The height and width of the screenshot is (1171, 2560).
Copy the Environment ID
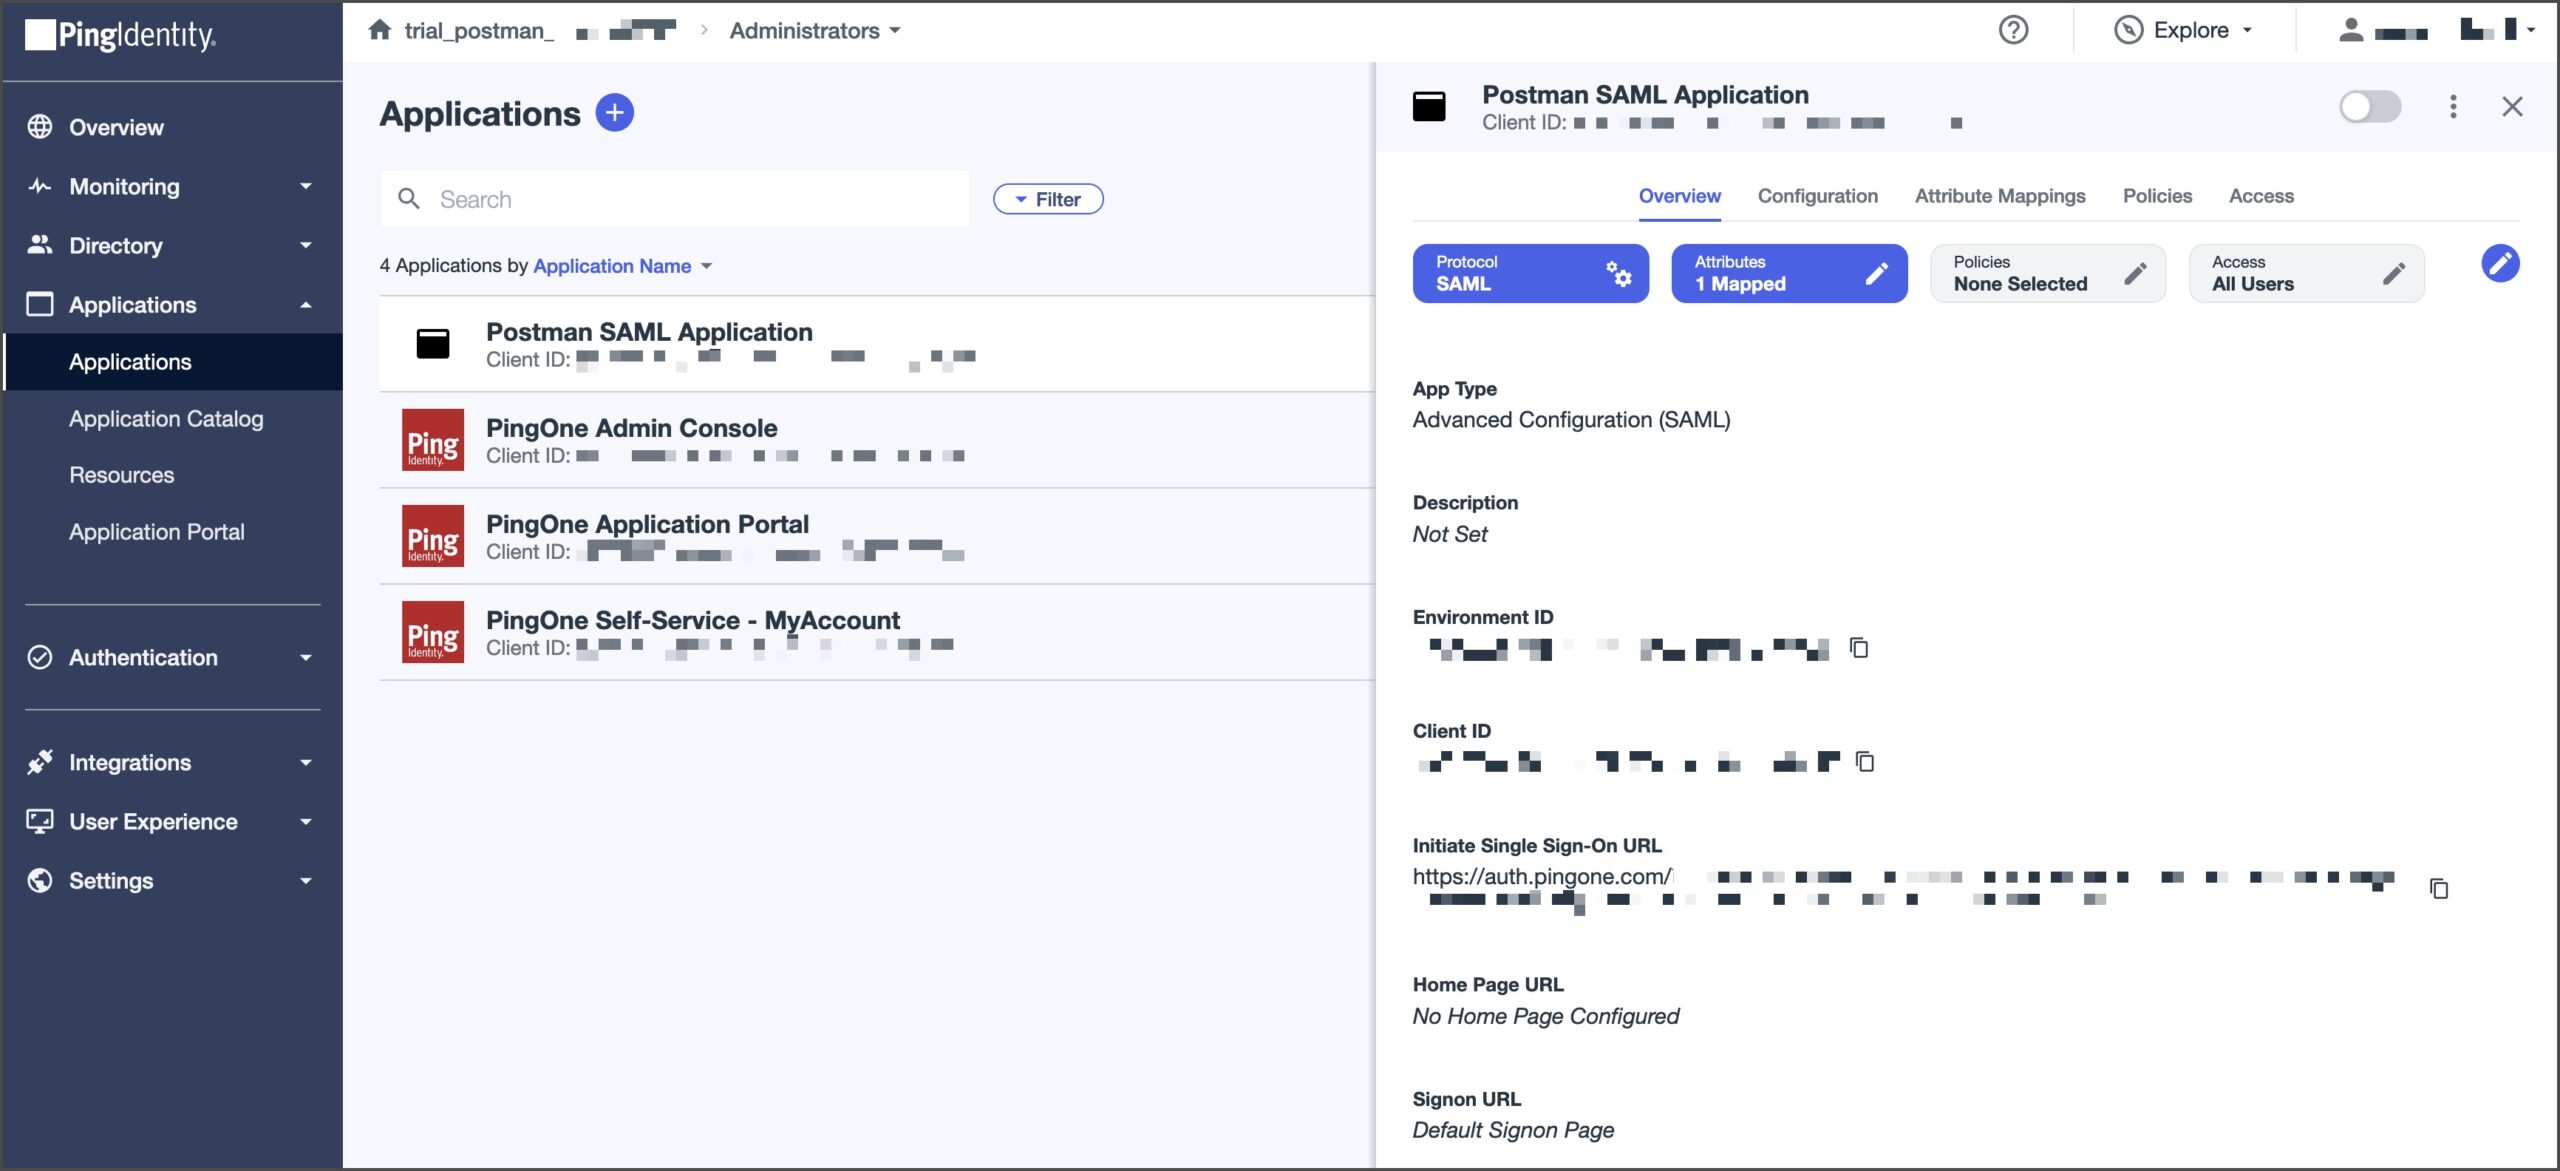pyautogui.click(x=1859, y=647)
